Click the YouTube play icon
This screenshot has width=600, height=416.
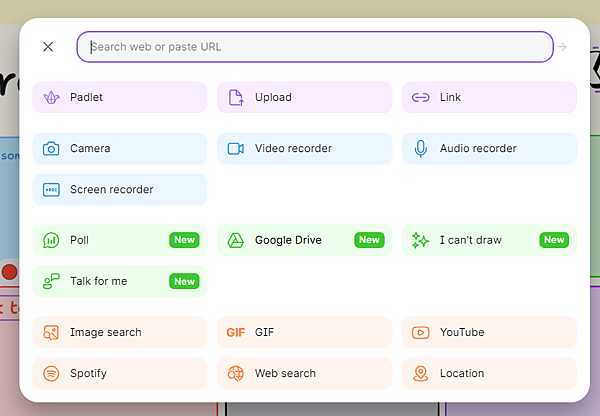coord(421,332)
